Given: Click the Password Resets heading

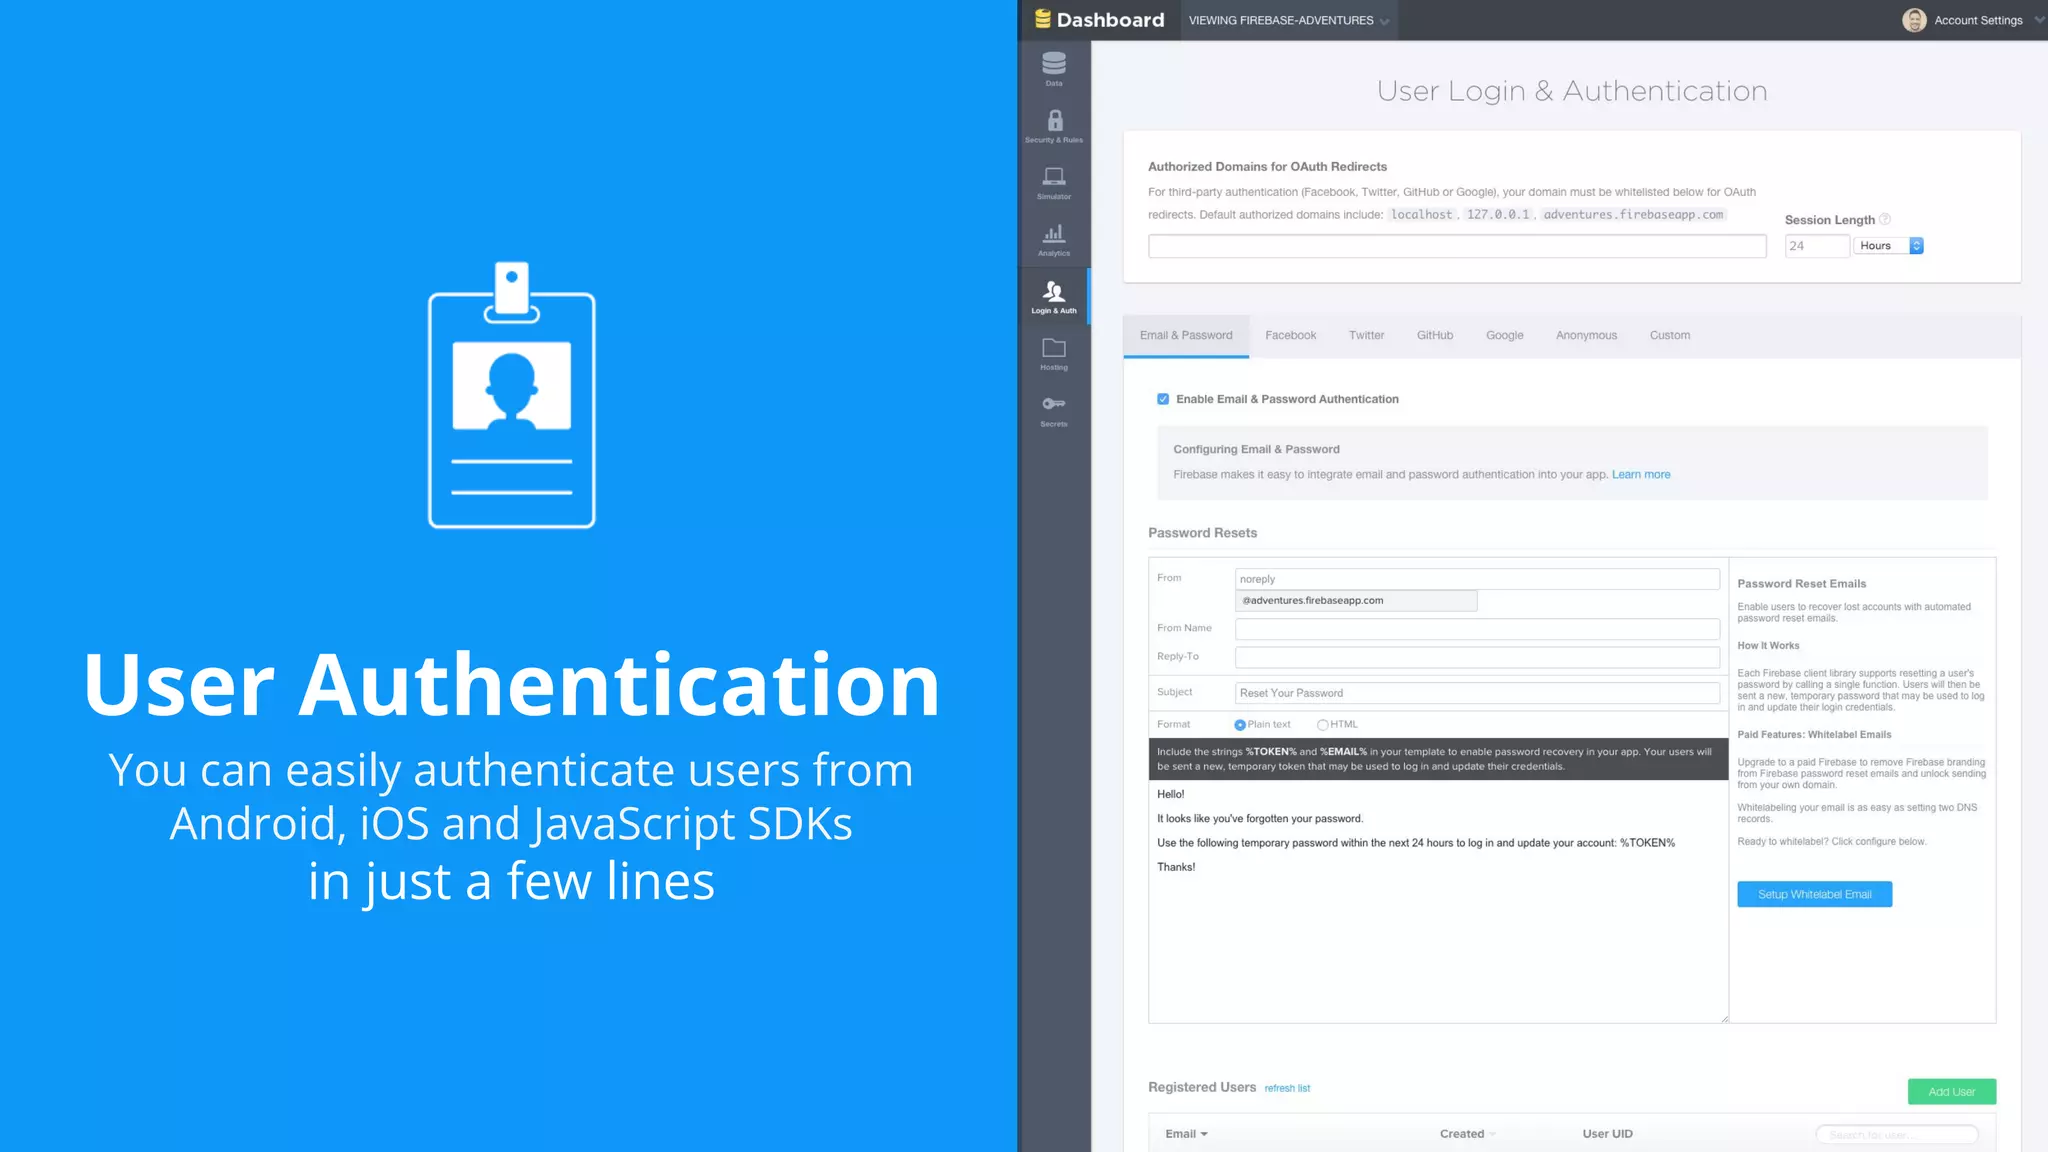Looking at the screenshot, I should (x=1202, y=533).
